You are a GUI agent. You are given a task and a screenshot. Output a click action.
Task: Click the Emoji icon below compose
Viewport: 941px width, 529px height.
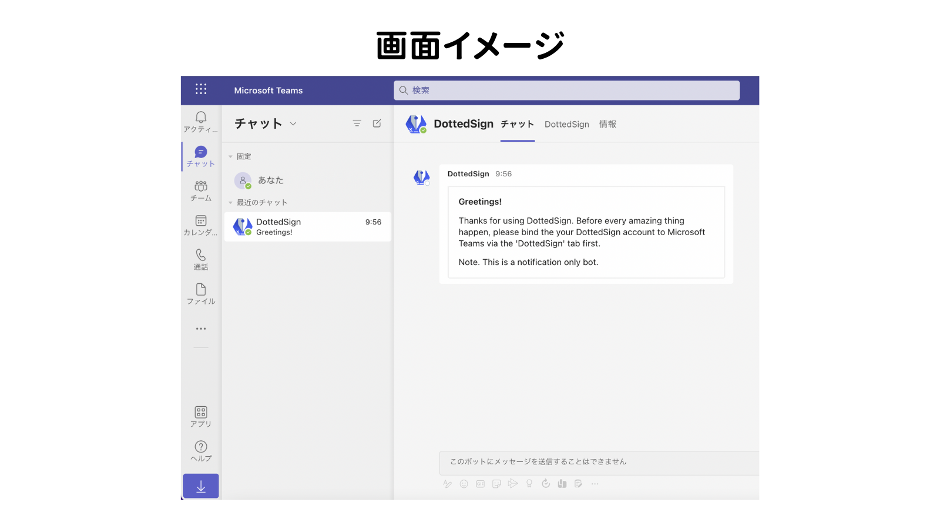click(x=464, y=484)
